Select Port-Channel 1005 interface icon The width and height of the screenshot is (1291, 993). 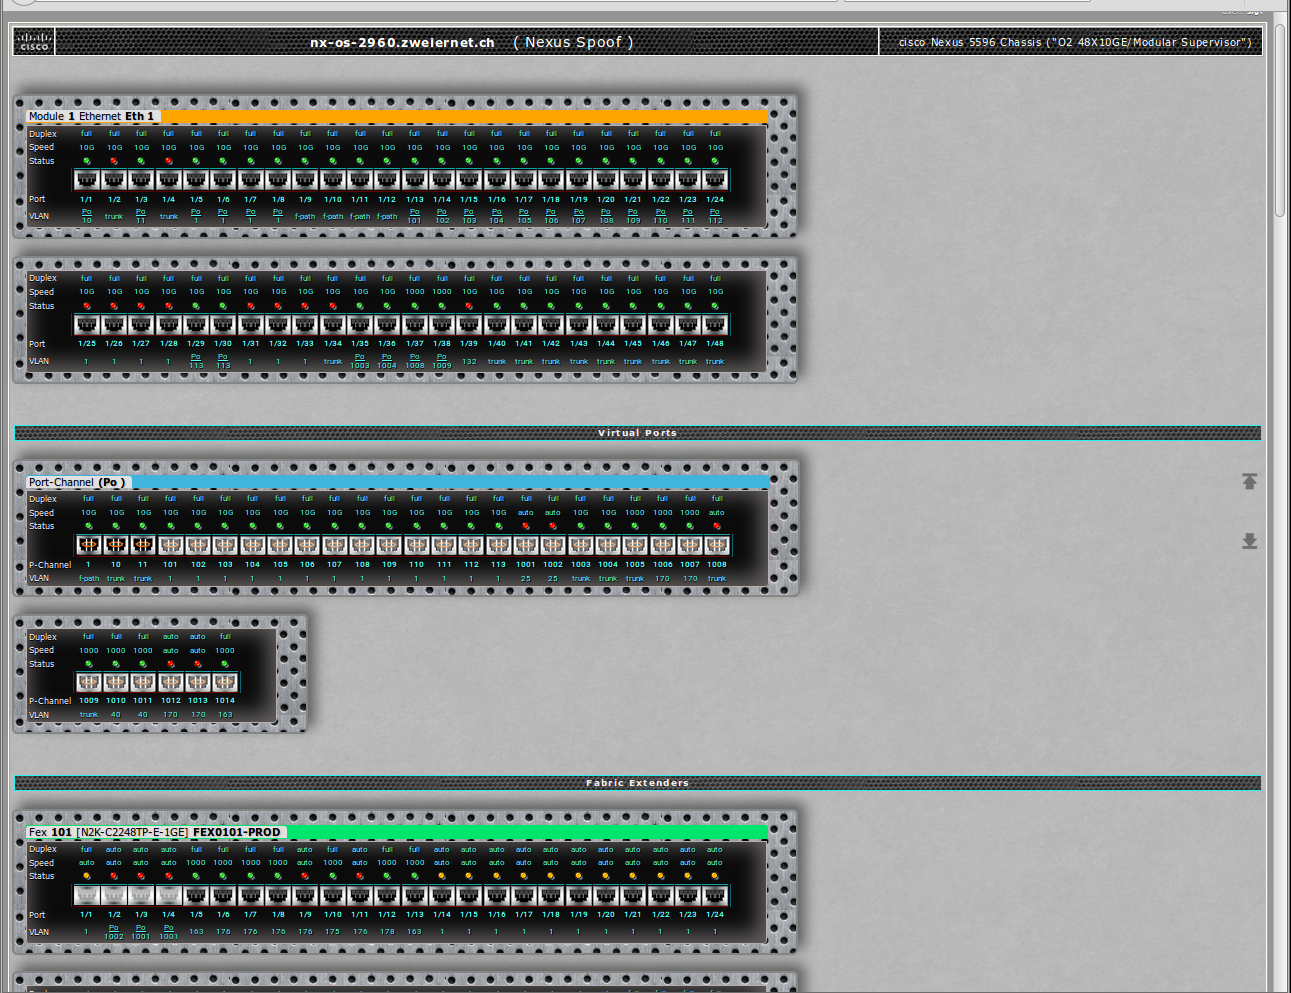pyautogui.click(x=635, y=545)
